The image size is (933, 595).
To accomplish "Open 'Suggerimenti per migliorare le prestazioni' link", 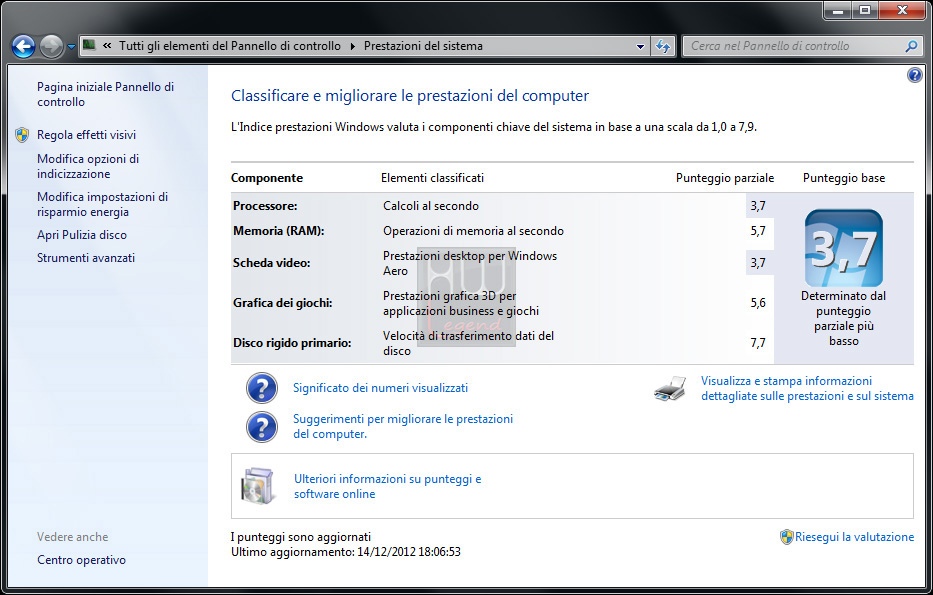I will [x=403, y=426].
